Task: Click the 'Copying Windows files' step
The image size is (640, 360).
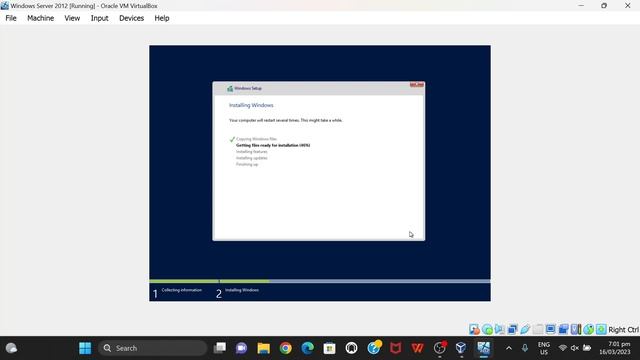Action: pyautogui.click(x=256, y=139)
